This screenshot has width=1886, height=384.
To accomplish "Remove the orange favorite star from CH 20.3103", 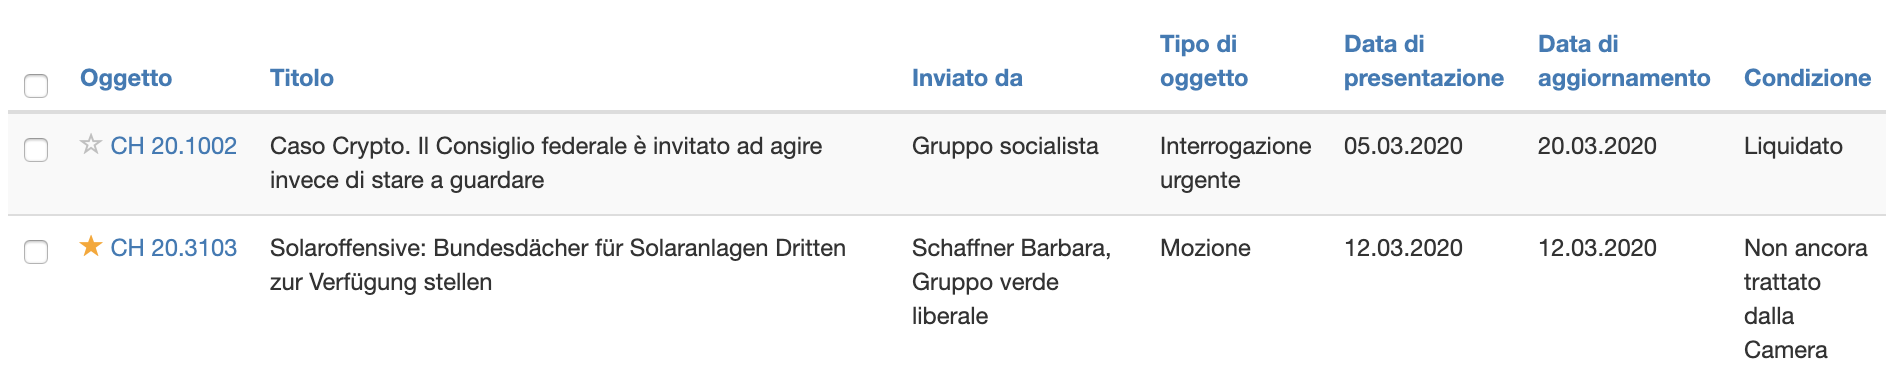I will [91, 246].
